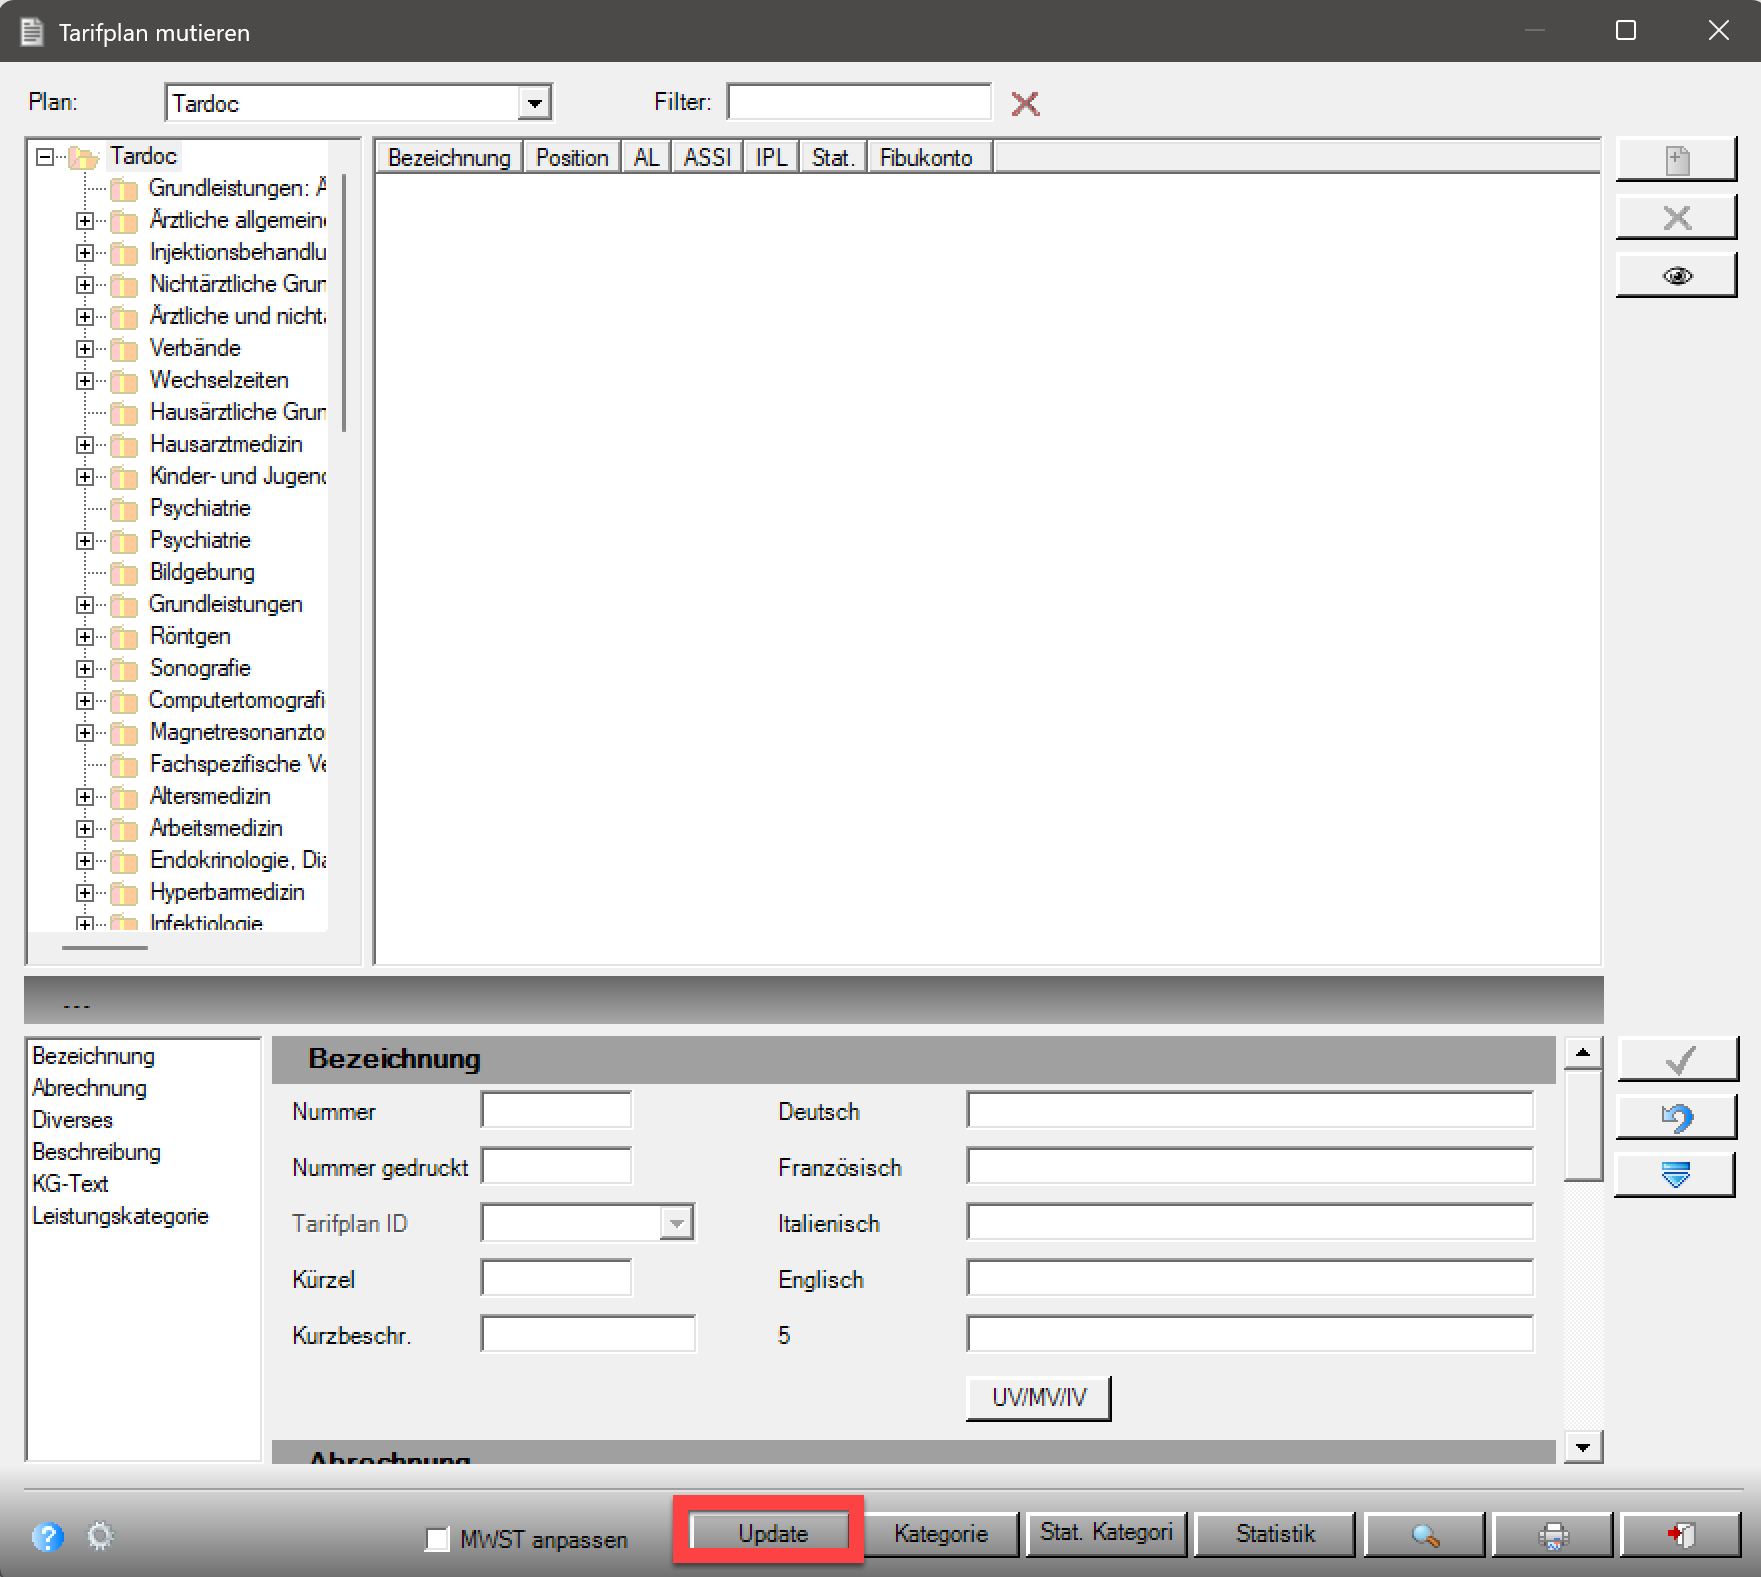The width and height of the screenshot is (1761, 1577).
Task: Expand the Sonografie tree node
Action: pyautogui.click(x=85, y=669)
